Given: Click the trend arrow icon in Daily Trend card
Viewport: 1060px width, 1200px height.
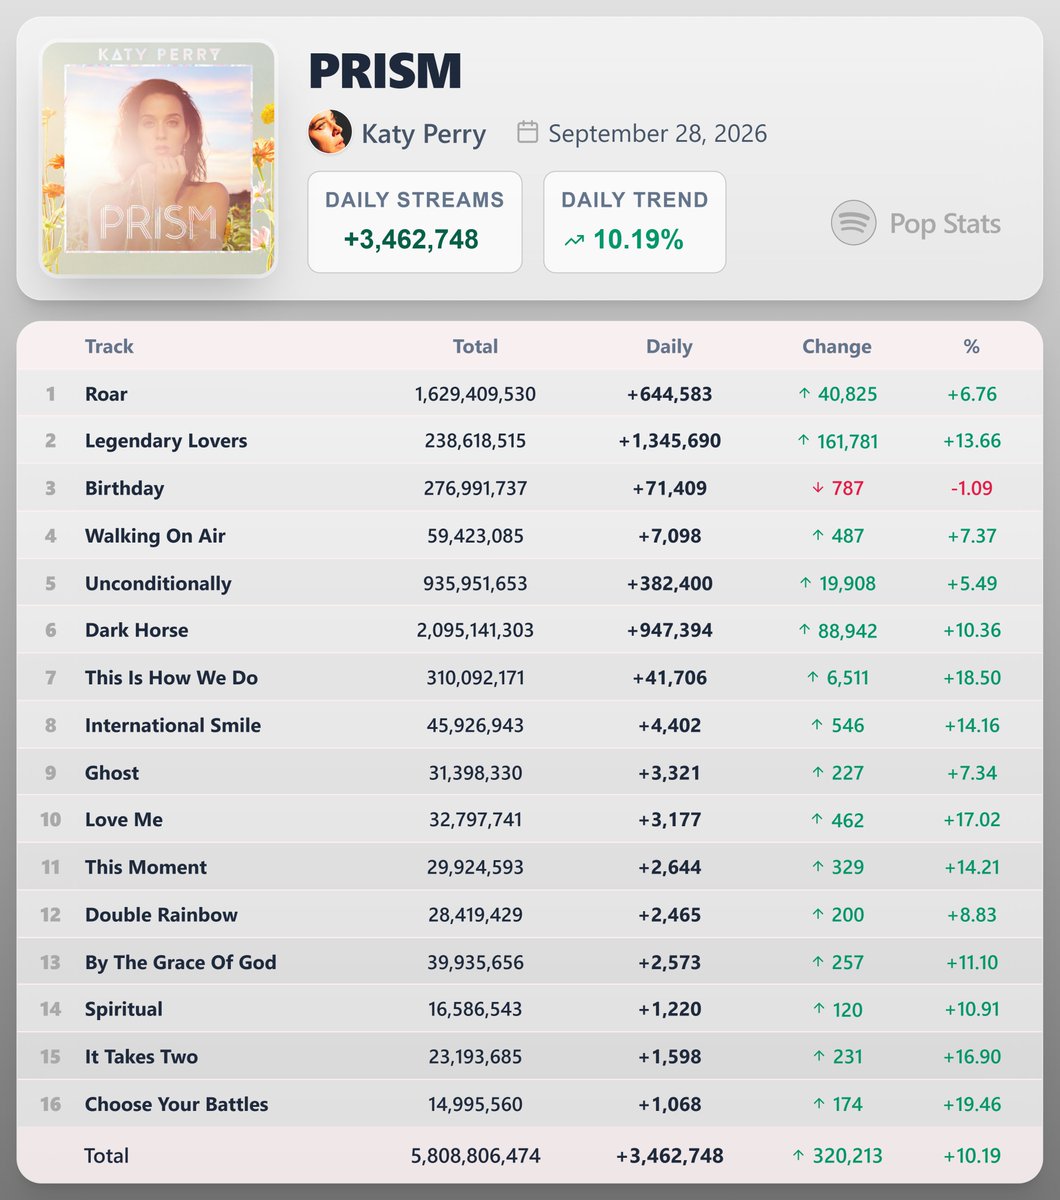Looking at the screenshot, I should tap(573, 240).
